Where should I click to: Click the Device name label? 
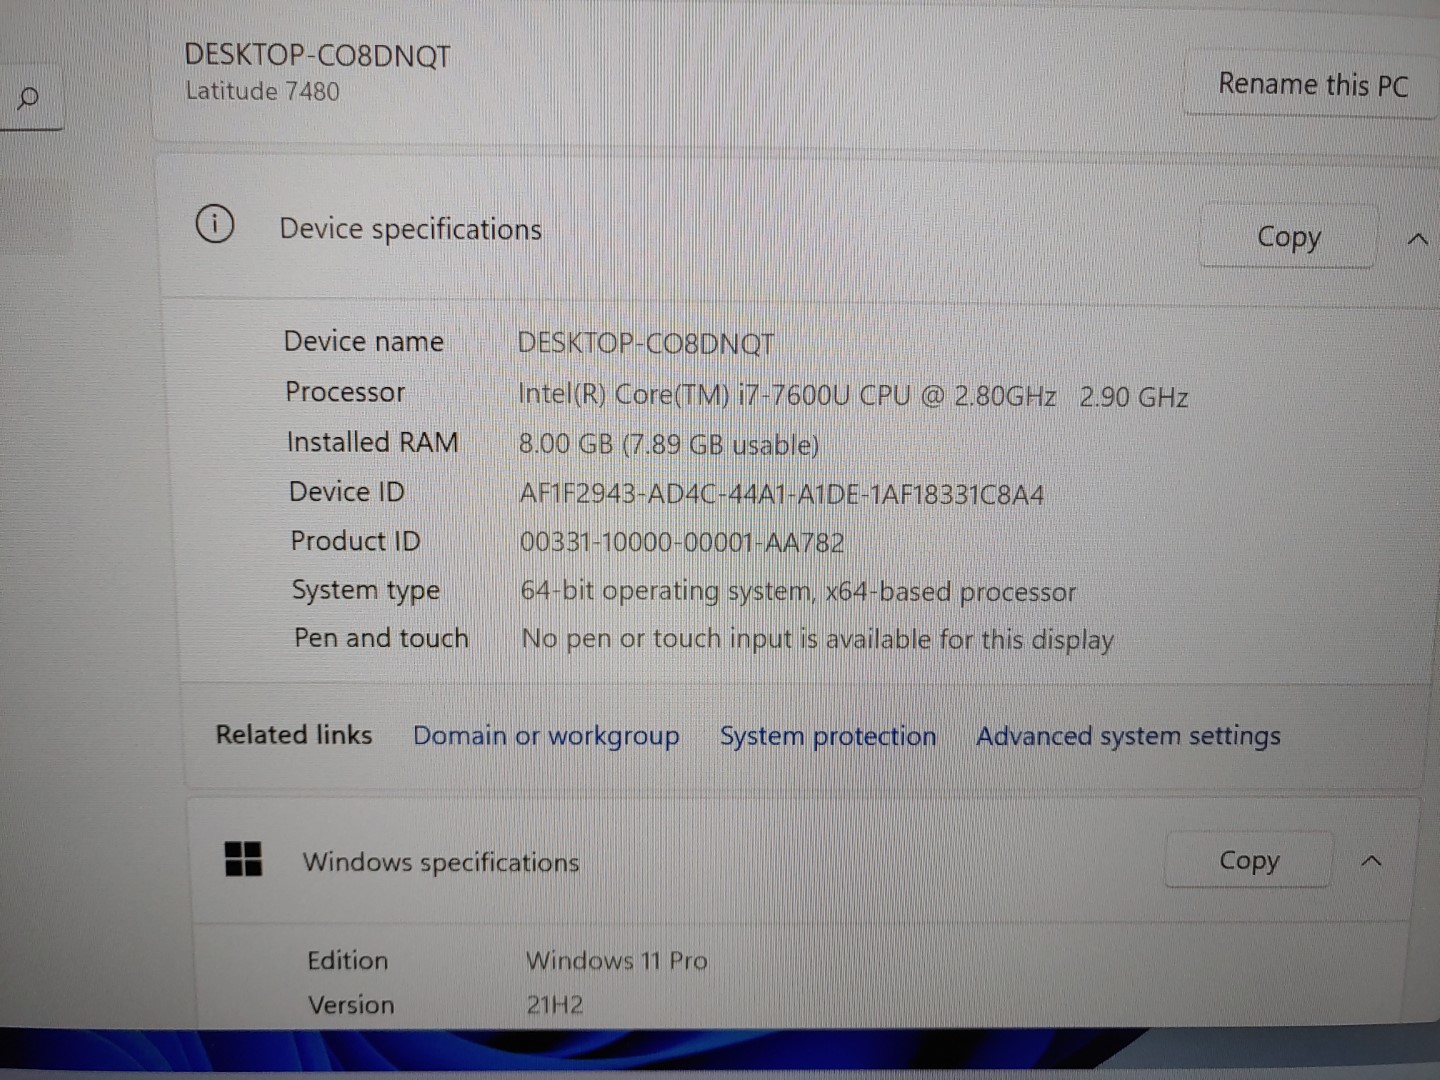[x=364, y=342]
